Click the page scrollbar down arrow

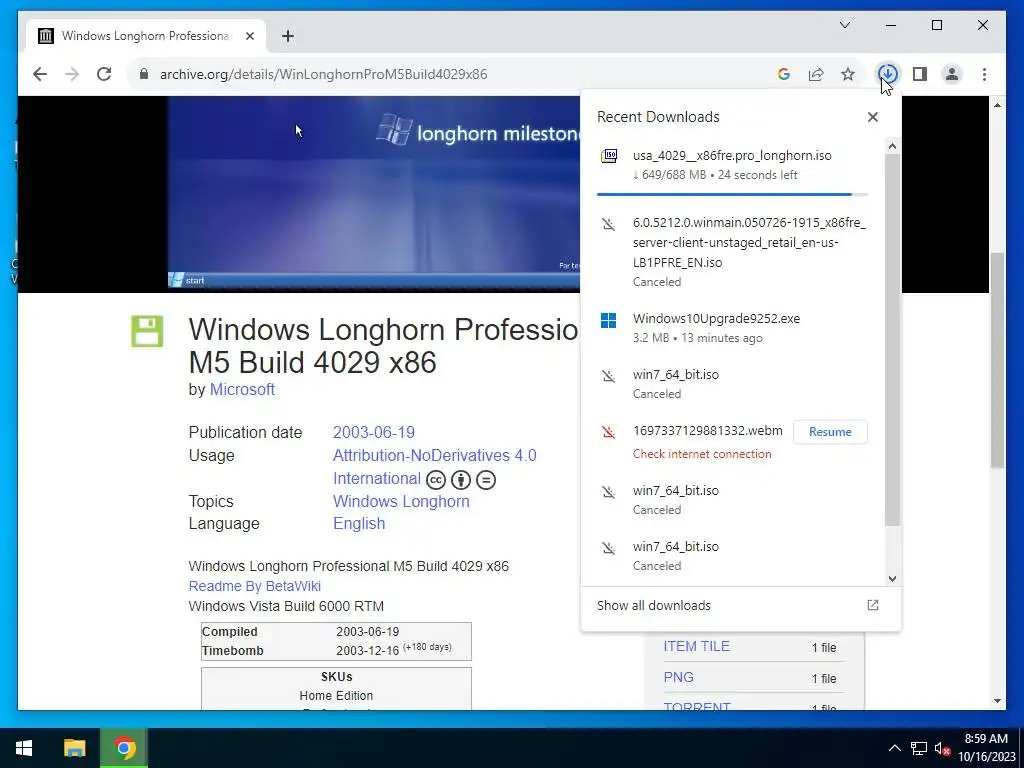click(x=997, y=701)
